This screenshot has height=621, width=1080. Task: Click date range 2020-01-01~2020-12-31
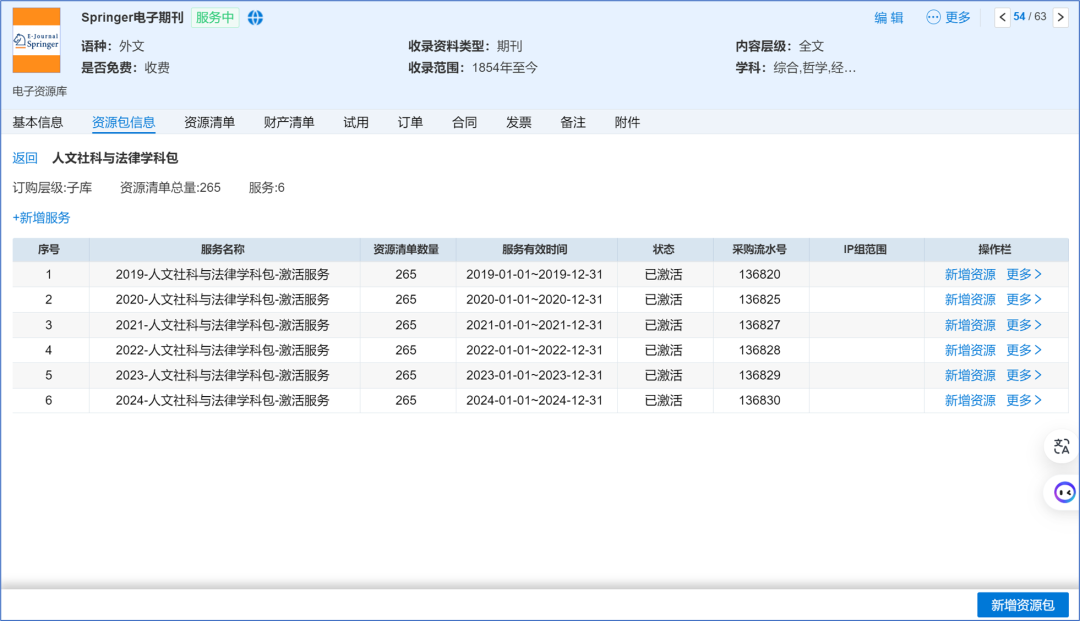534,299
